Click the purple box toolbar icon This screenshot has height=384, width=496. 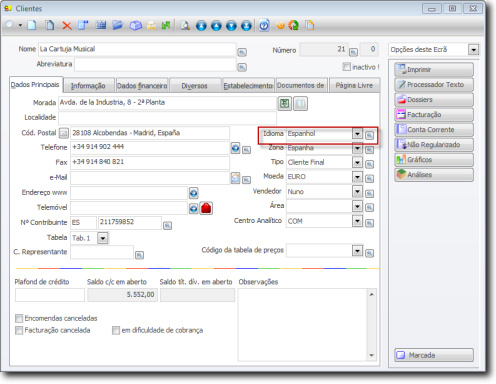(135, 26)
